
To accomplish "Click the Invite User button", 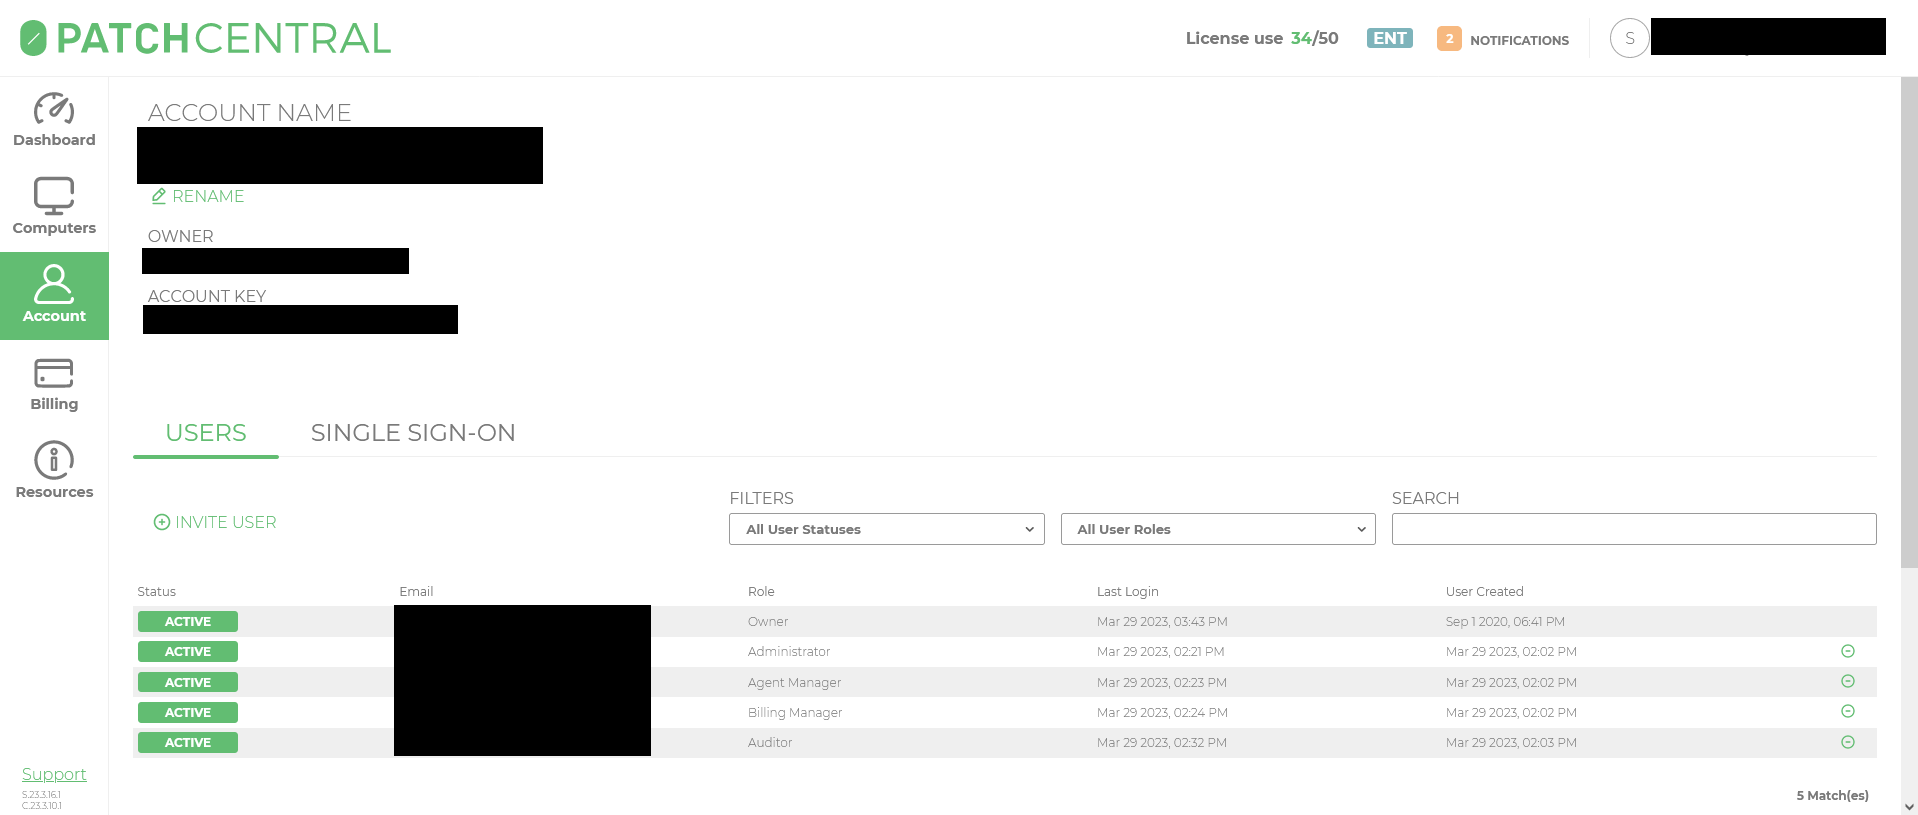I will (x=215, y=522).
